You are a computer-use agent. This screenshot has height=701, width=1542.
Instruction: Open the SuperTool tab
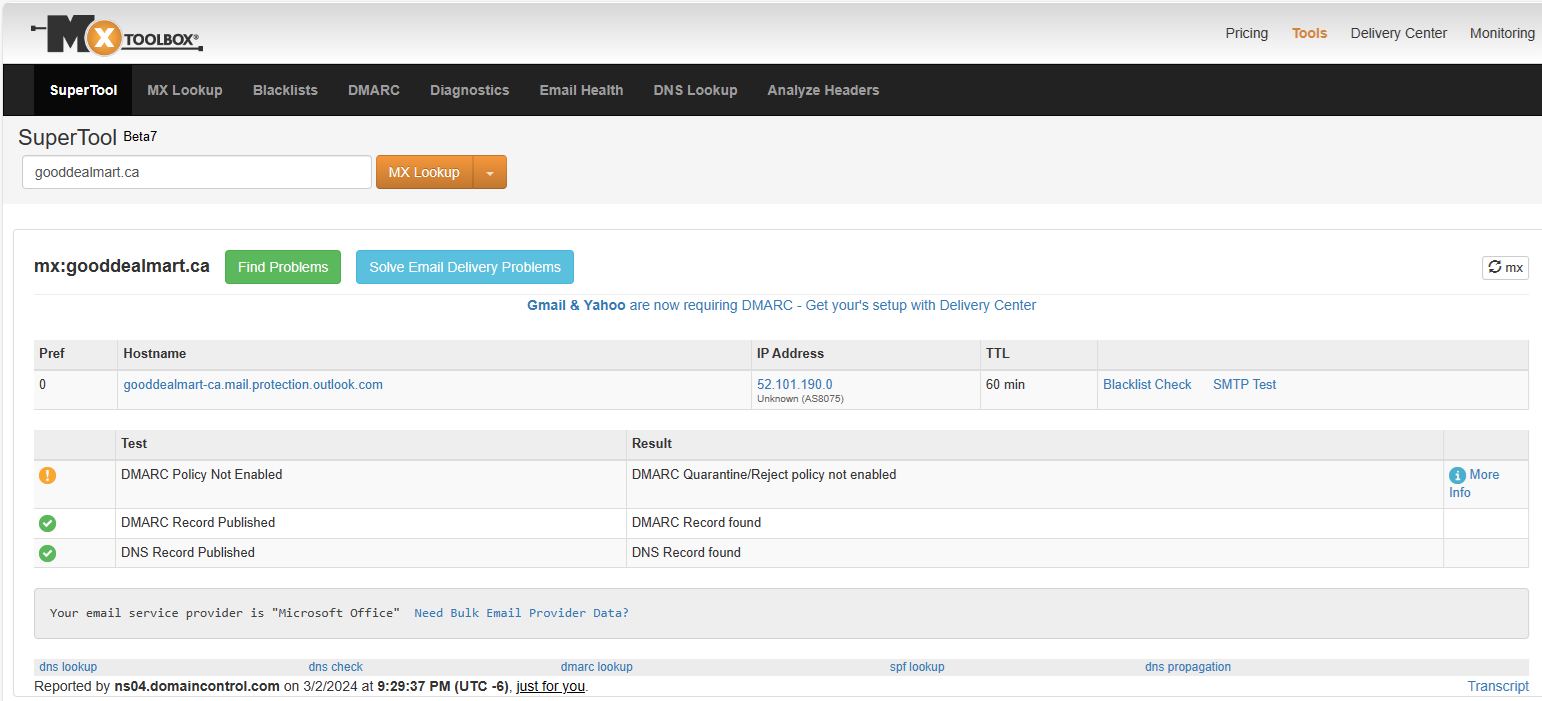83,90
